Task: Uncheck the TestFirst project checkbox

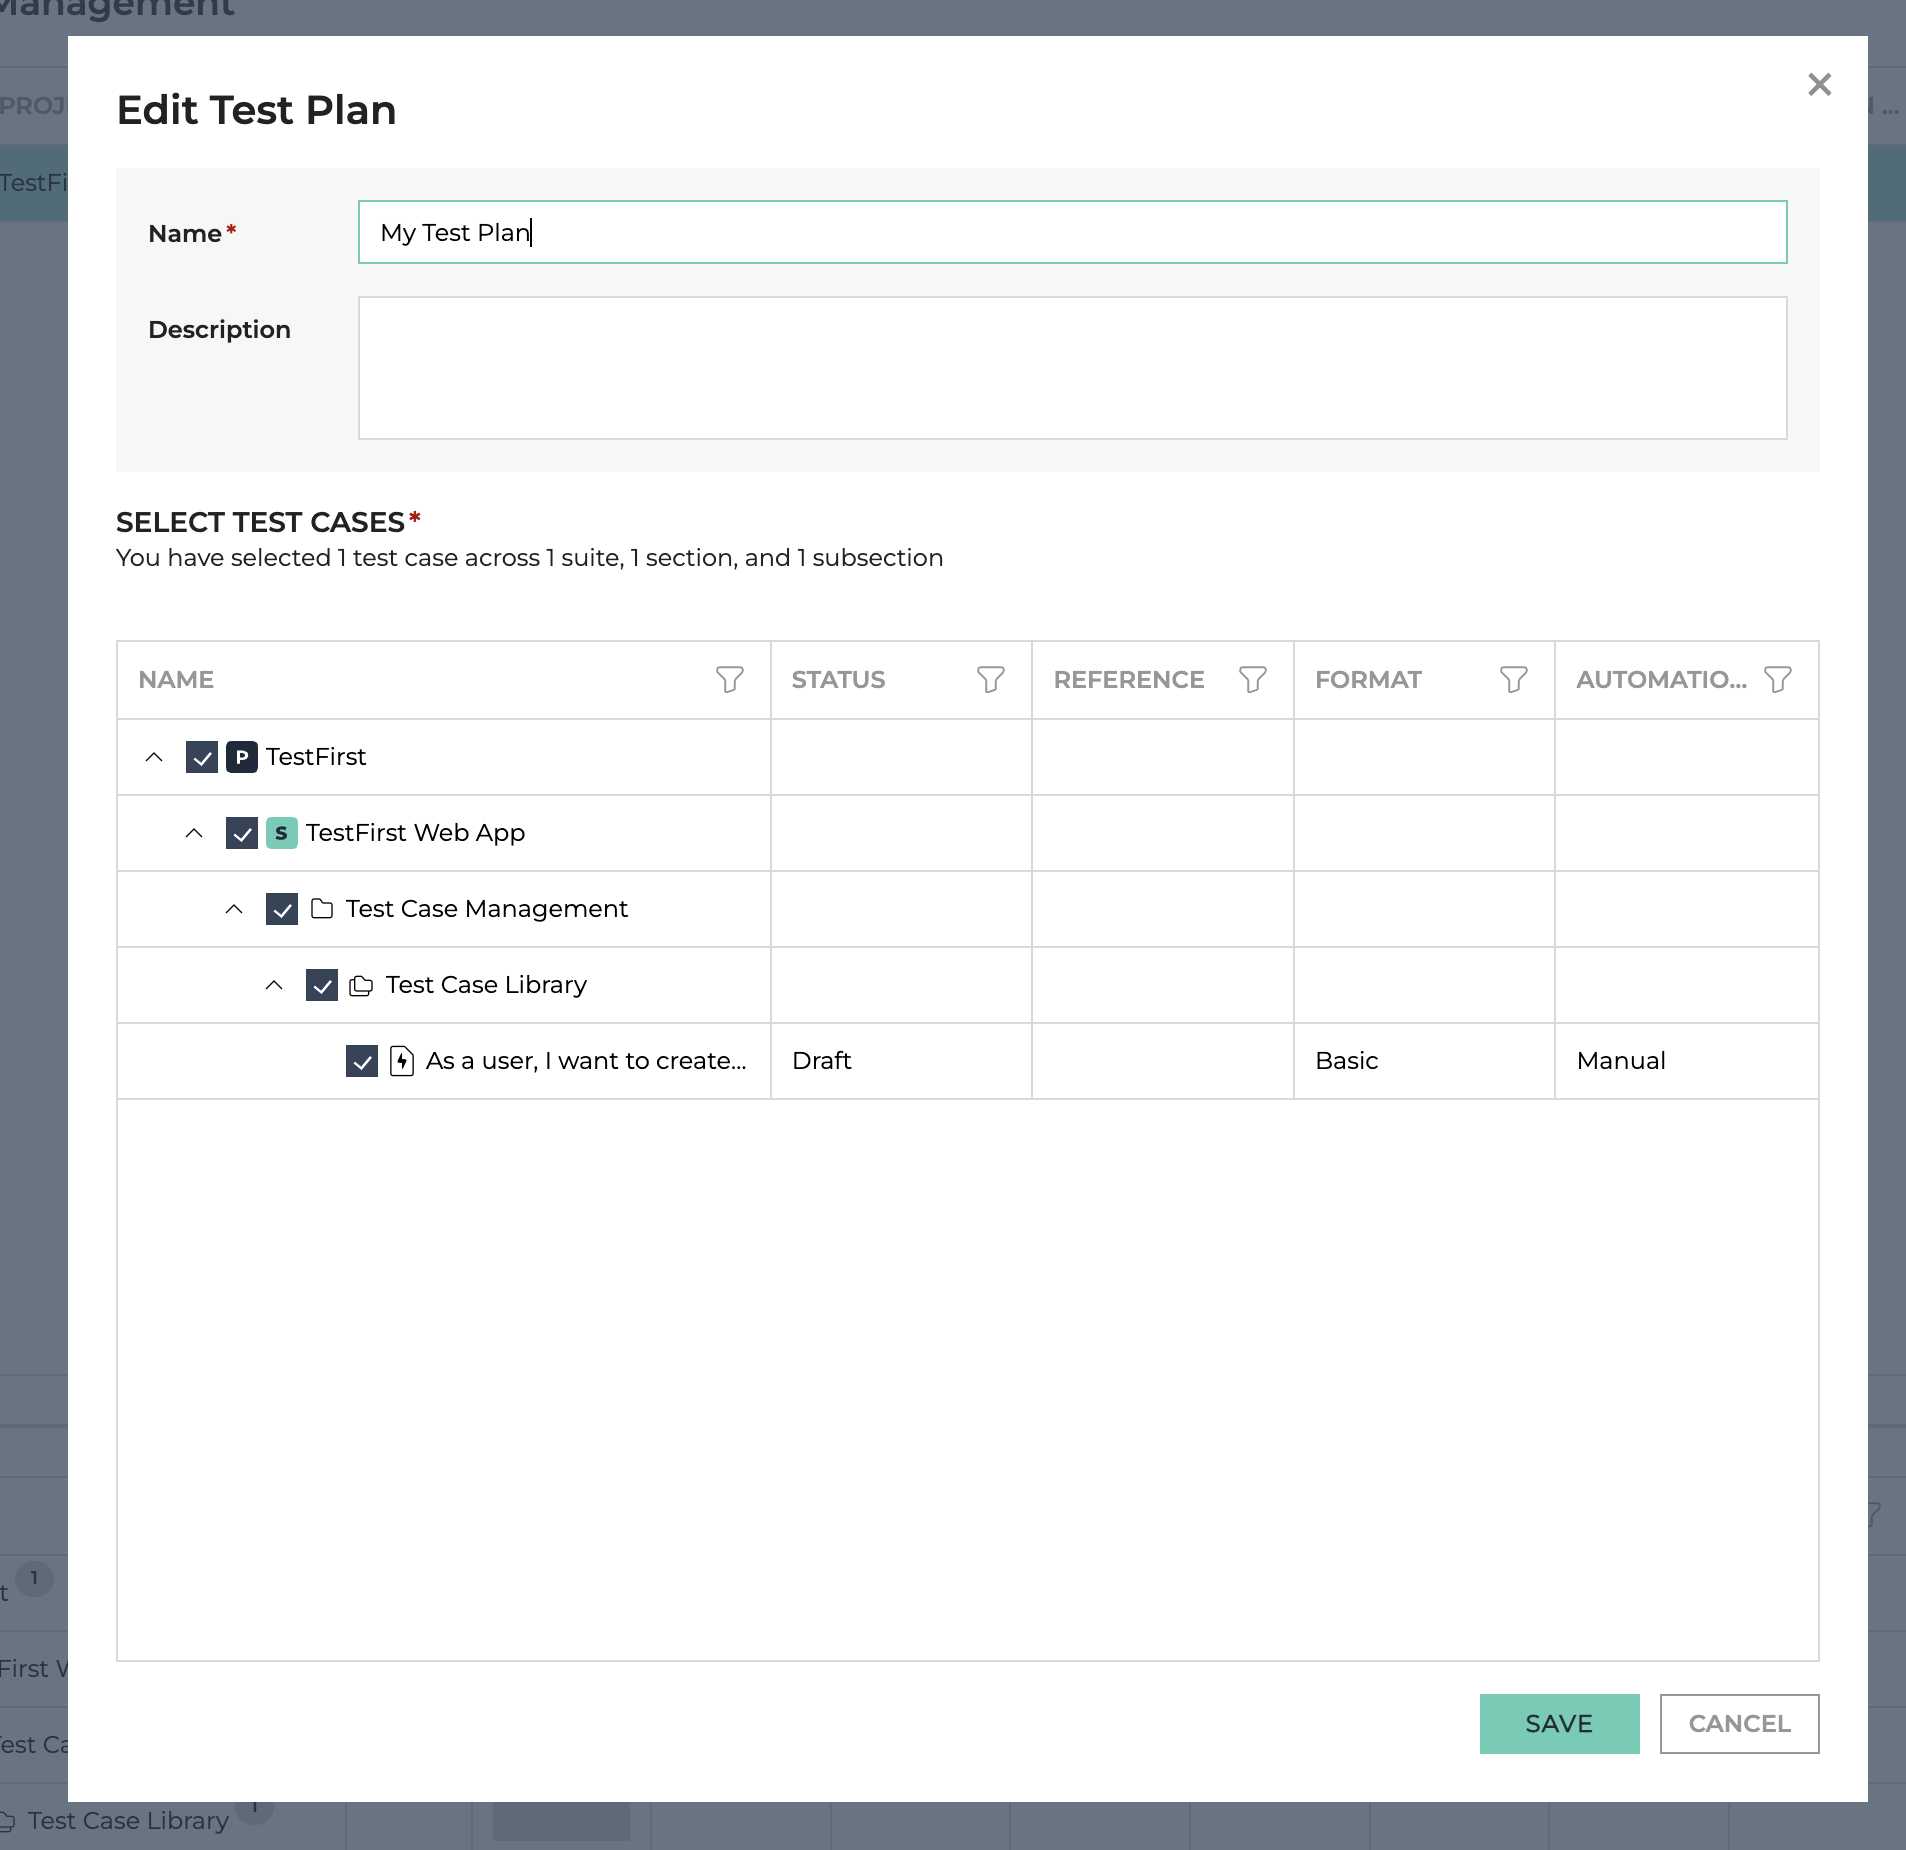Action: (x=202, y=757)
